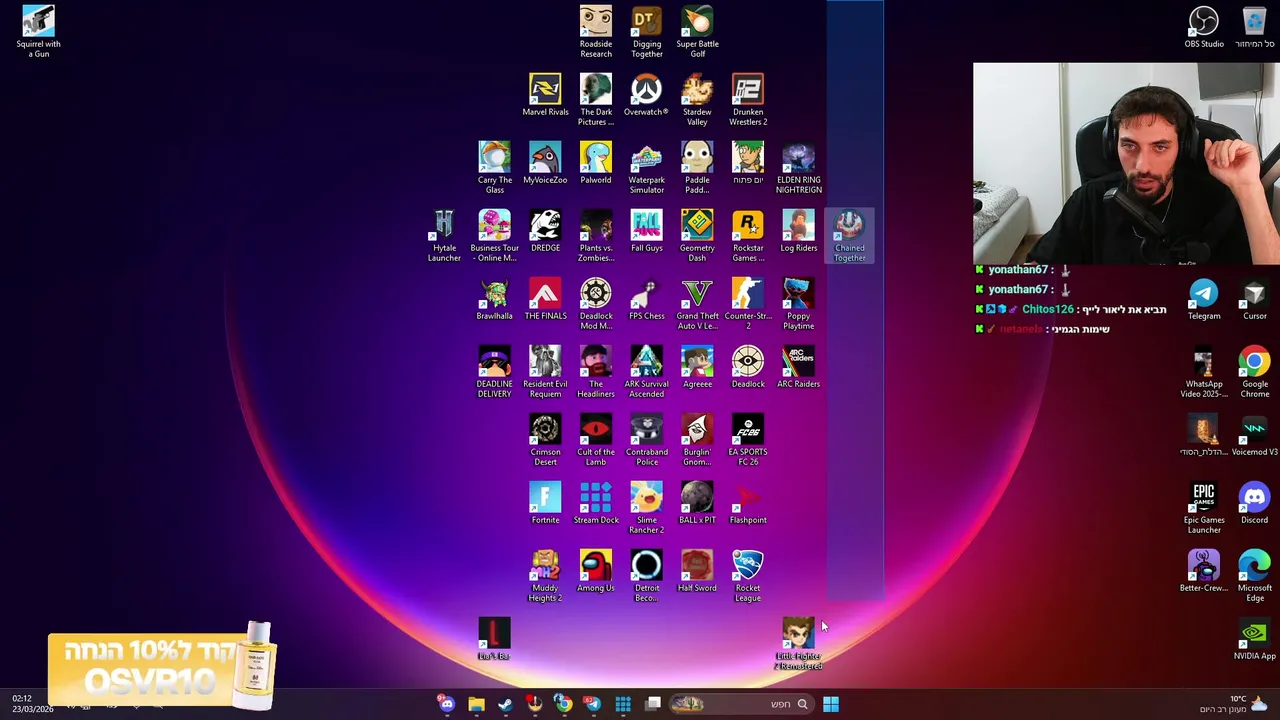Viewport: 1280px width, 720px height.
Task: Open the Little Fighter 2 Remastered icon
Action: [x=798, y=644]
